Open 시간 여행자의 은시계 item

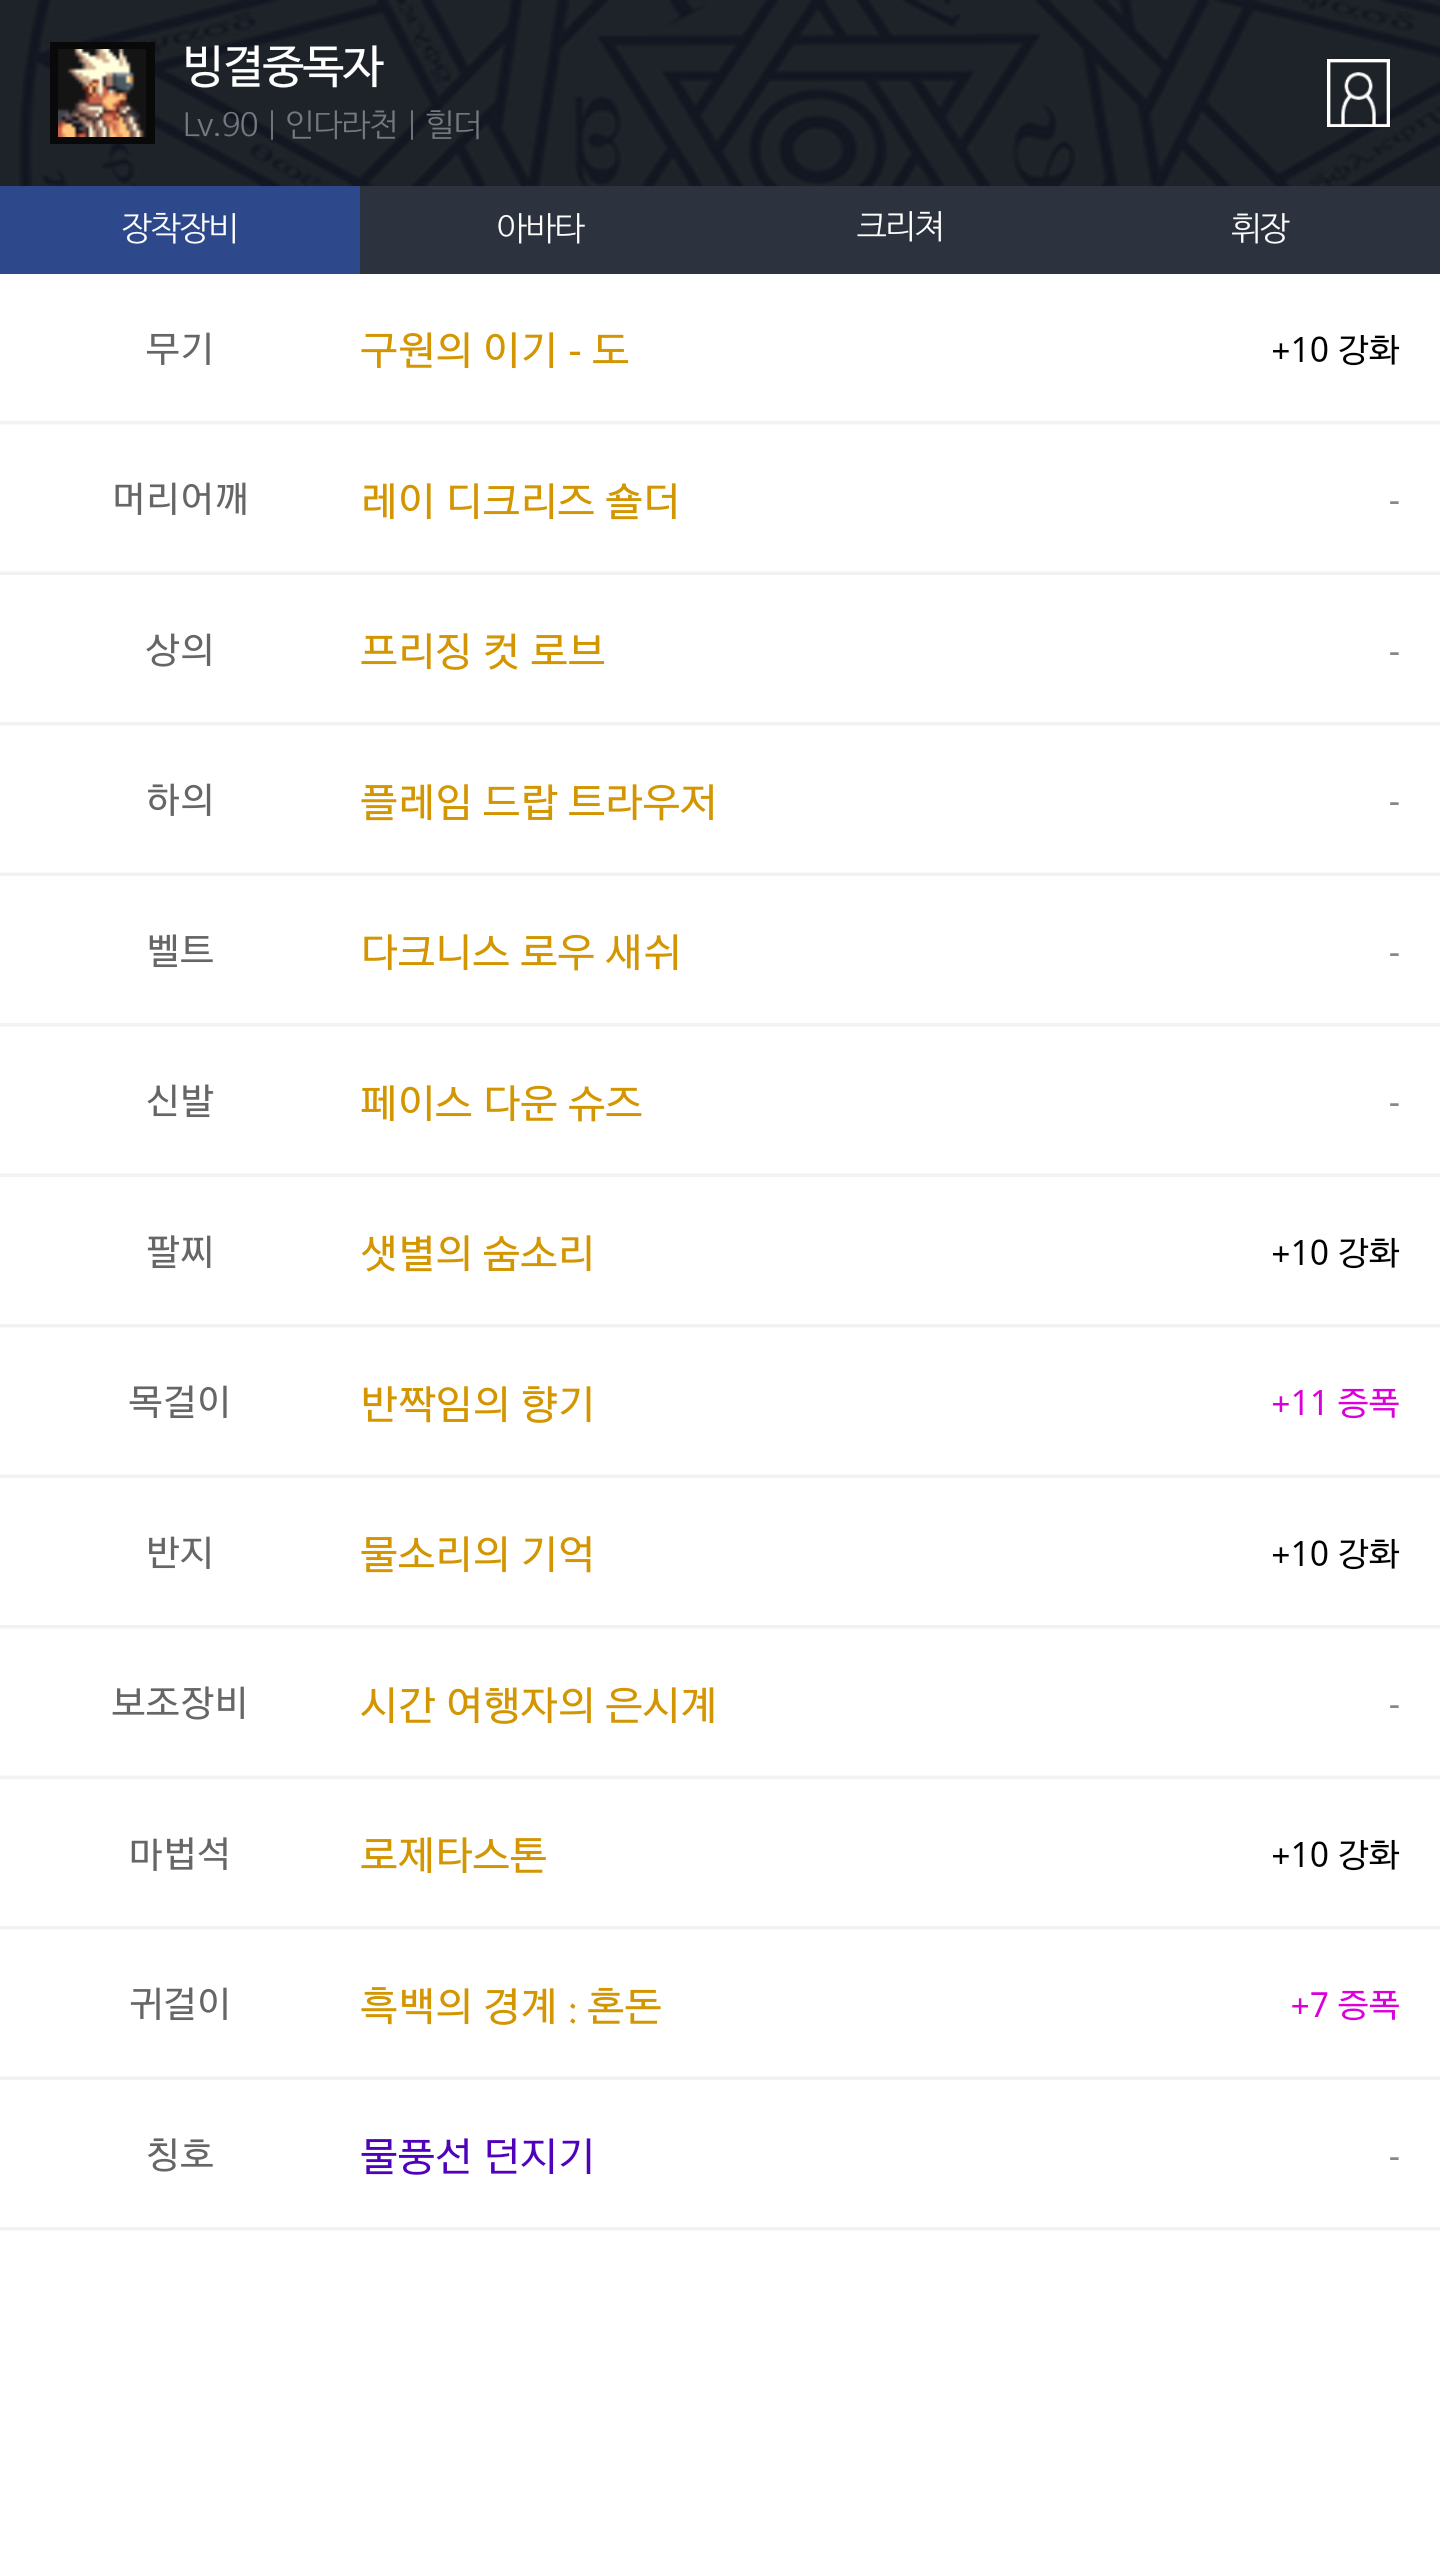click(x=538, y=1704)
